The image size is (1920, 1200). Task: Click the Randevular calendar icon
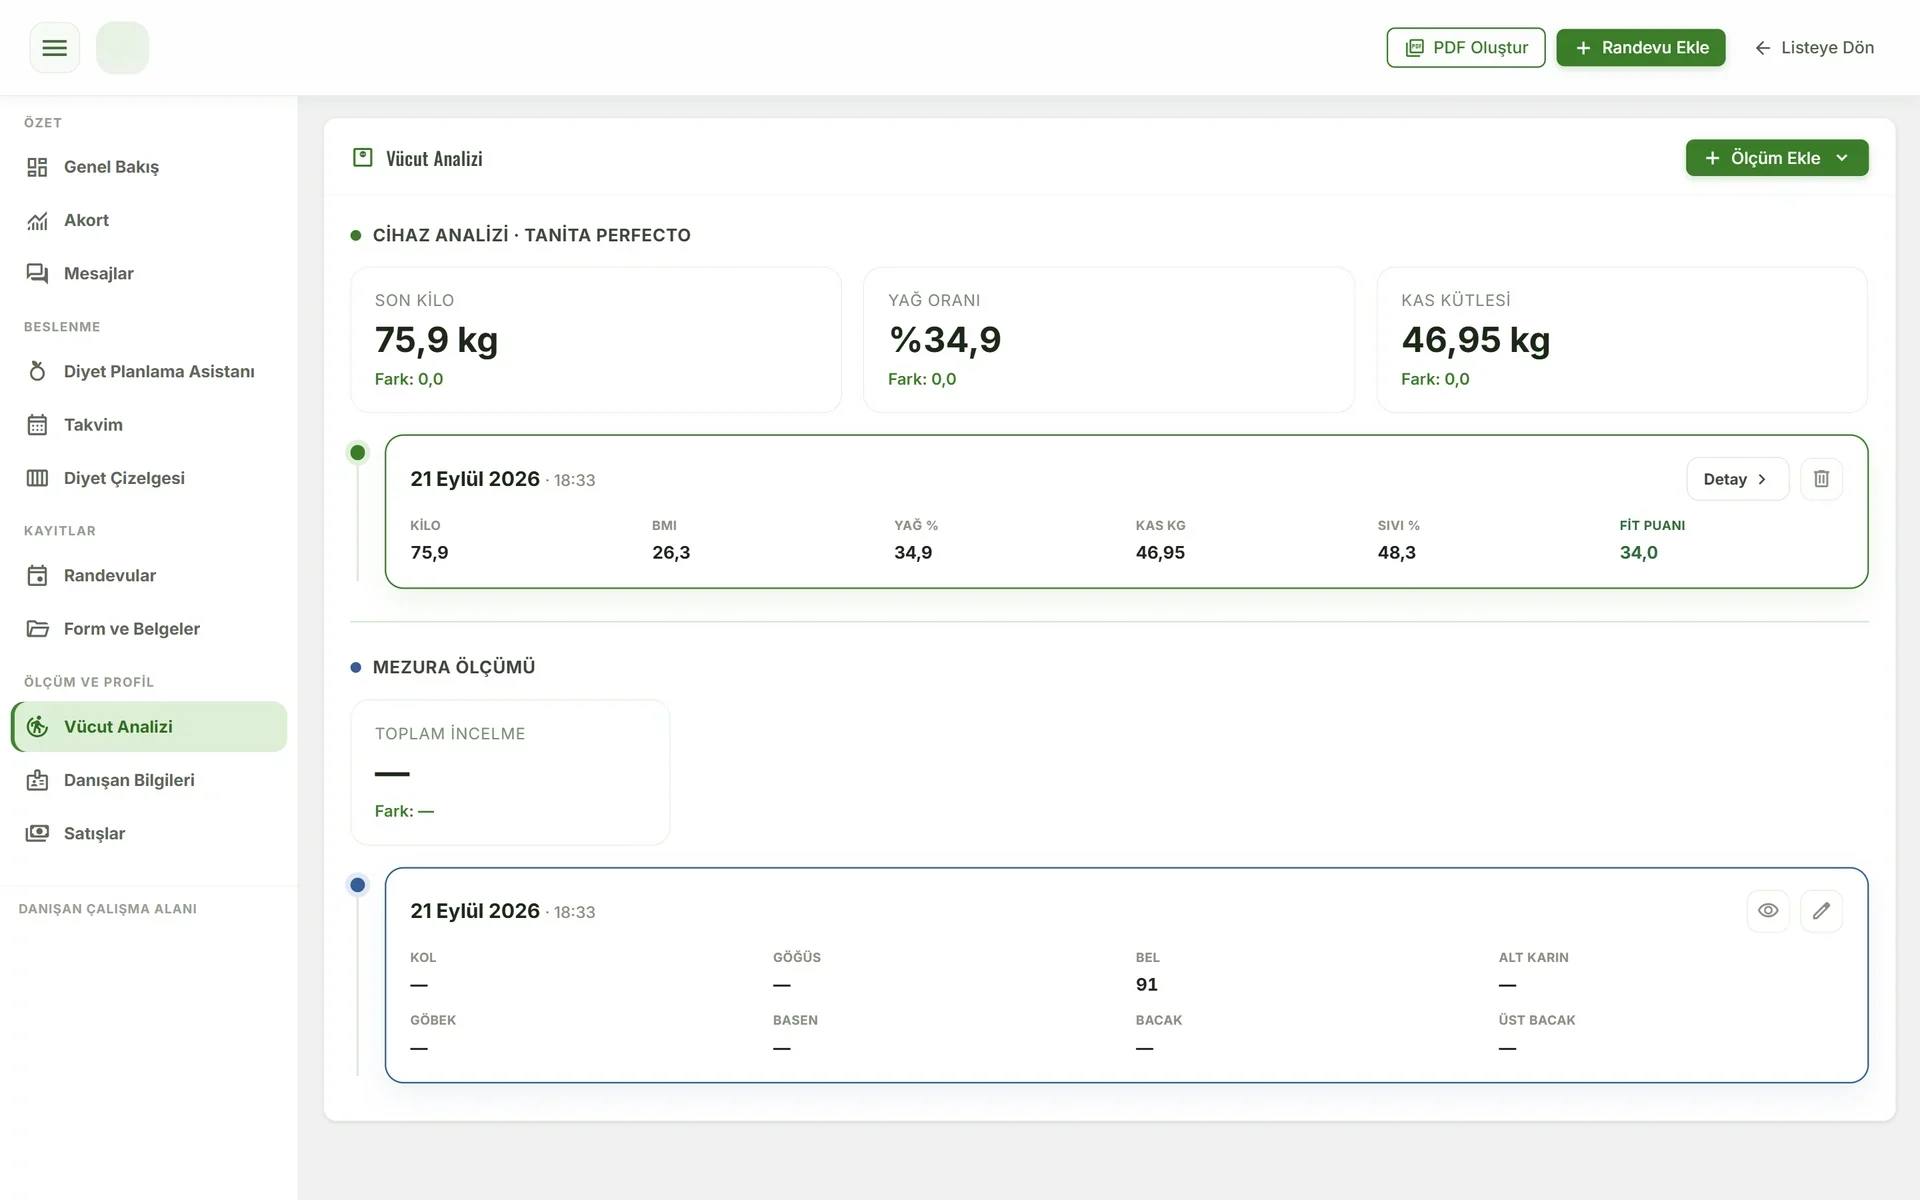click(x=37, y=575)
